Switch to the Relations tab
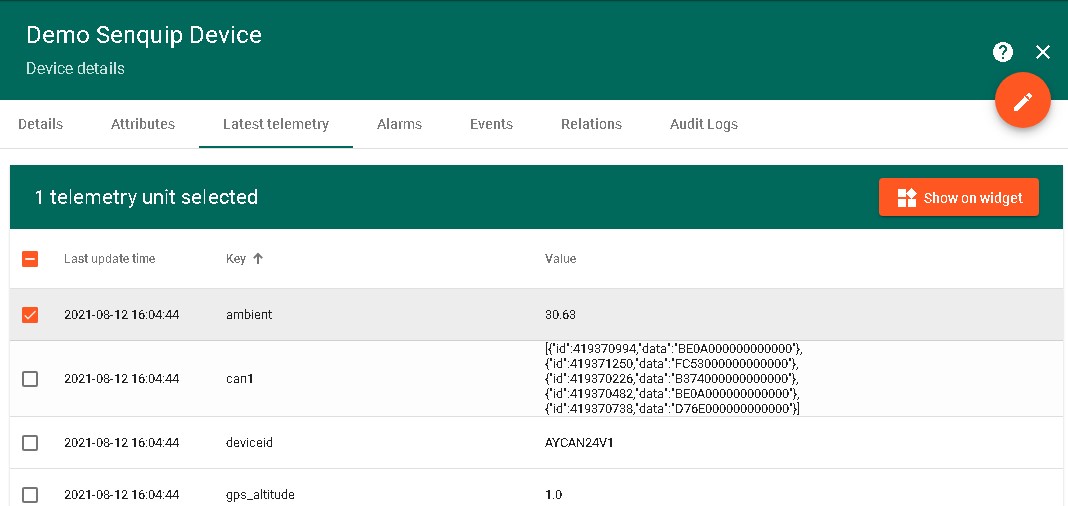 coord(591,124)
